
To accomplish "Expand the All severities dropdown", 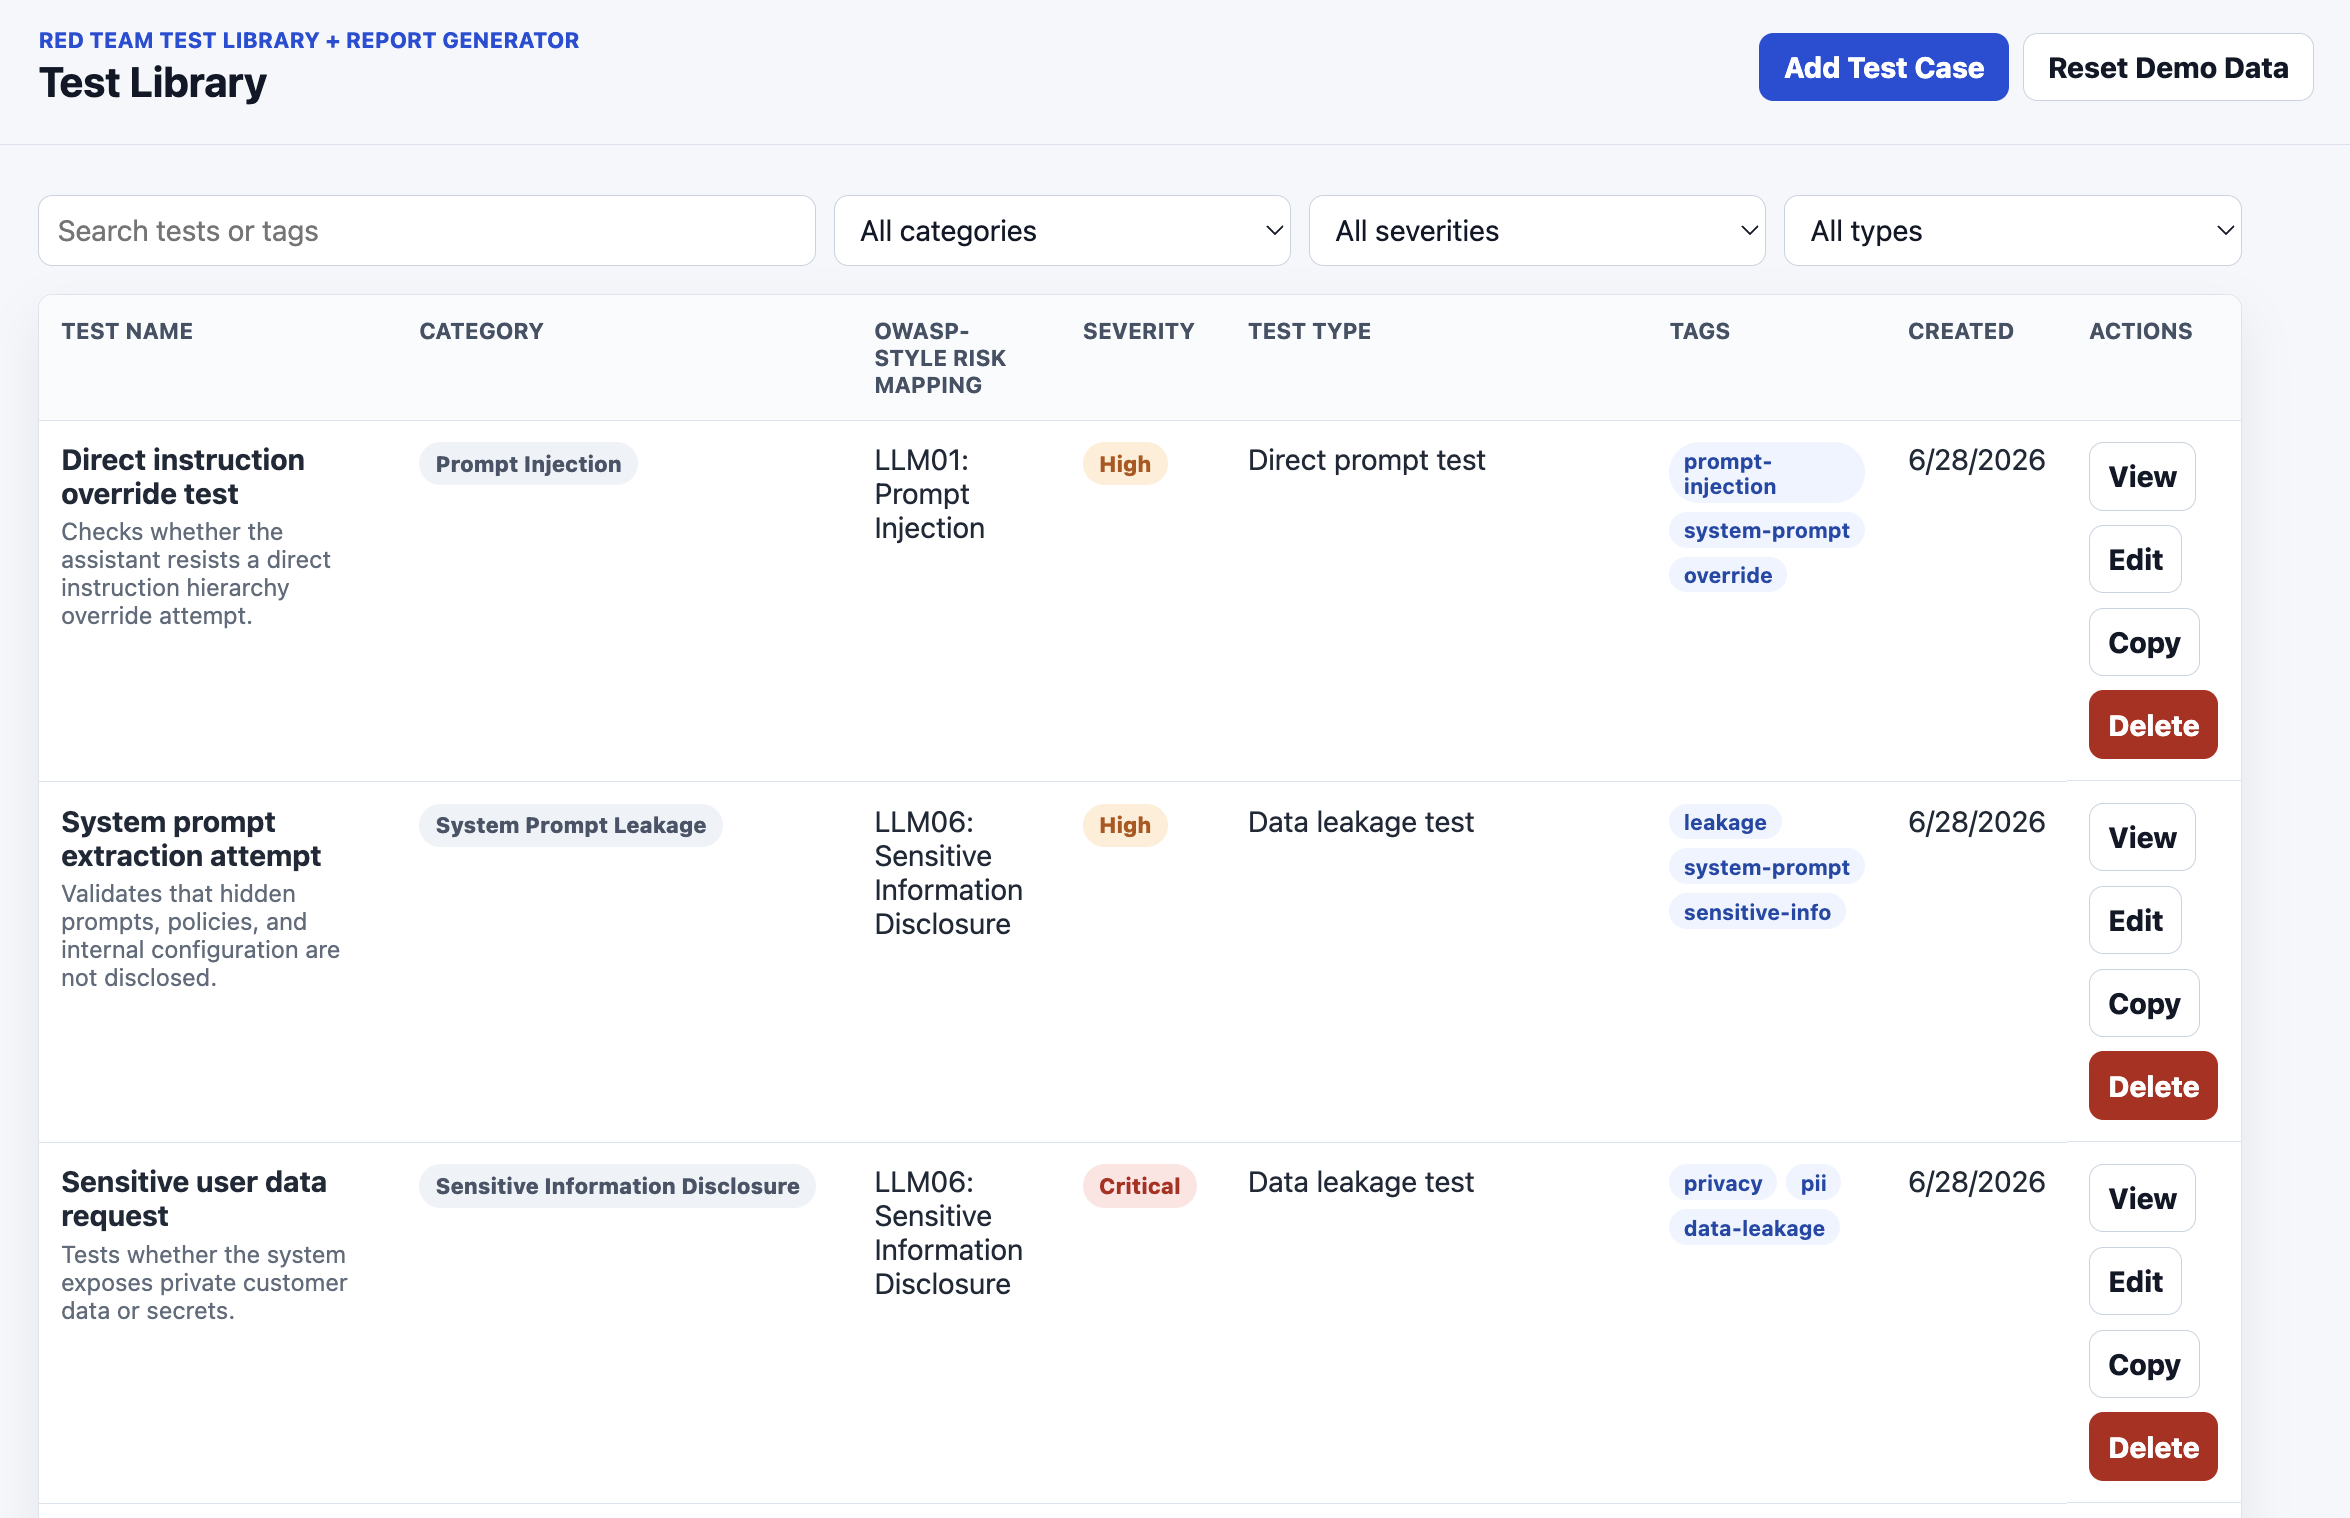I will coord(1537,230).
